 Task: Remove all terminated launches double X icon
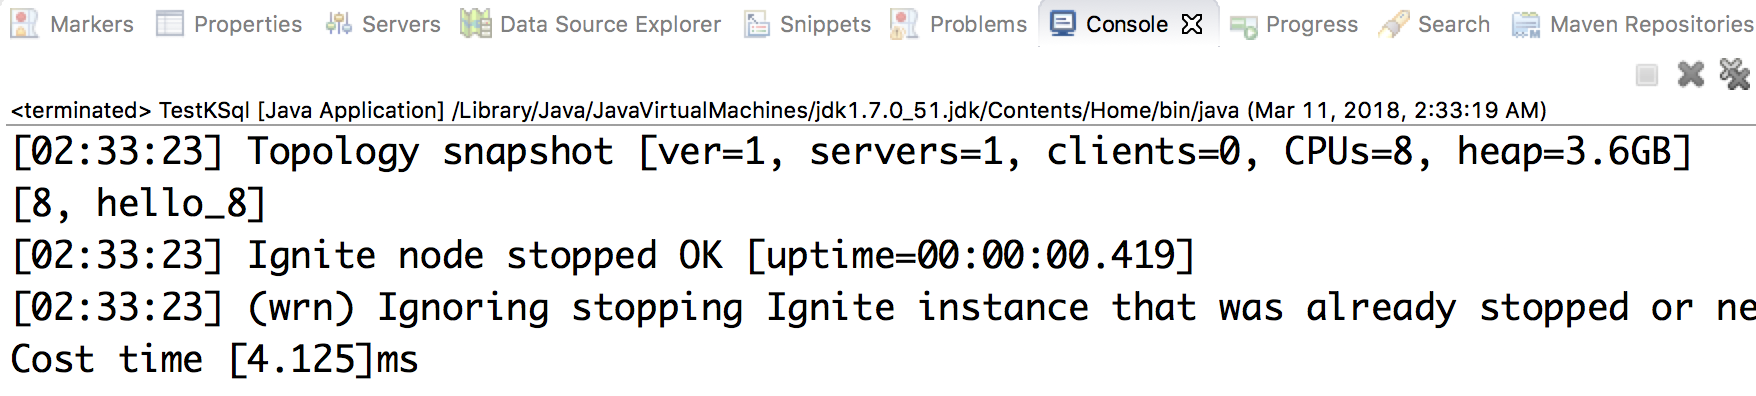tap(1734, 74)
